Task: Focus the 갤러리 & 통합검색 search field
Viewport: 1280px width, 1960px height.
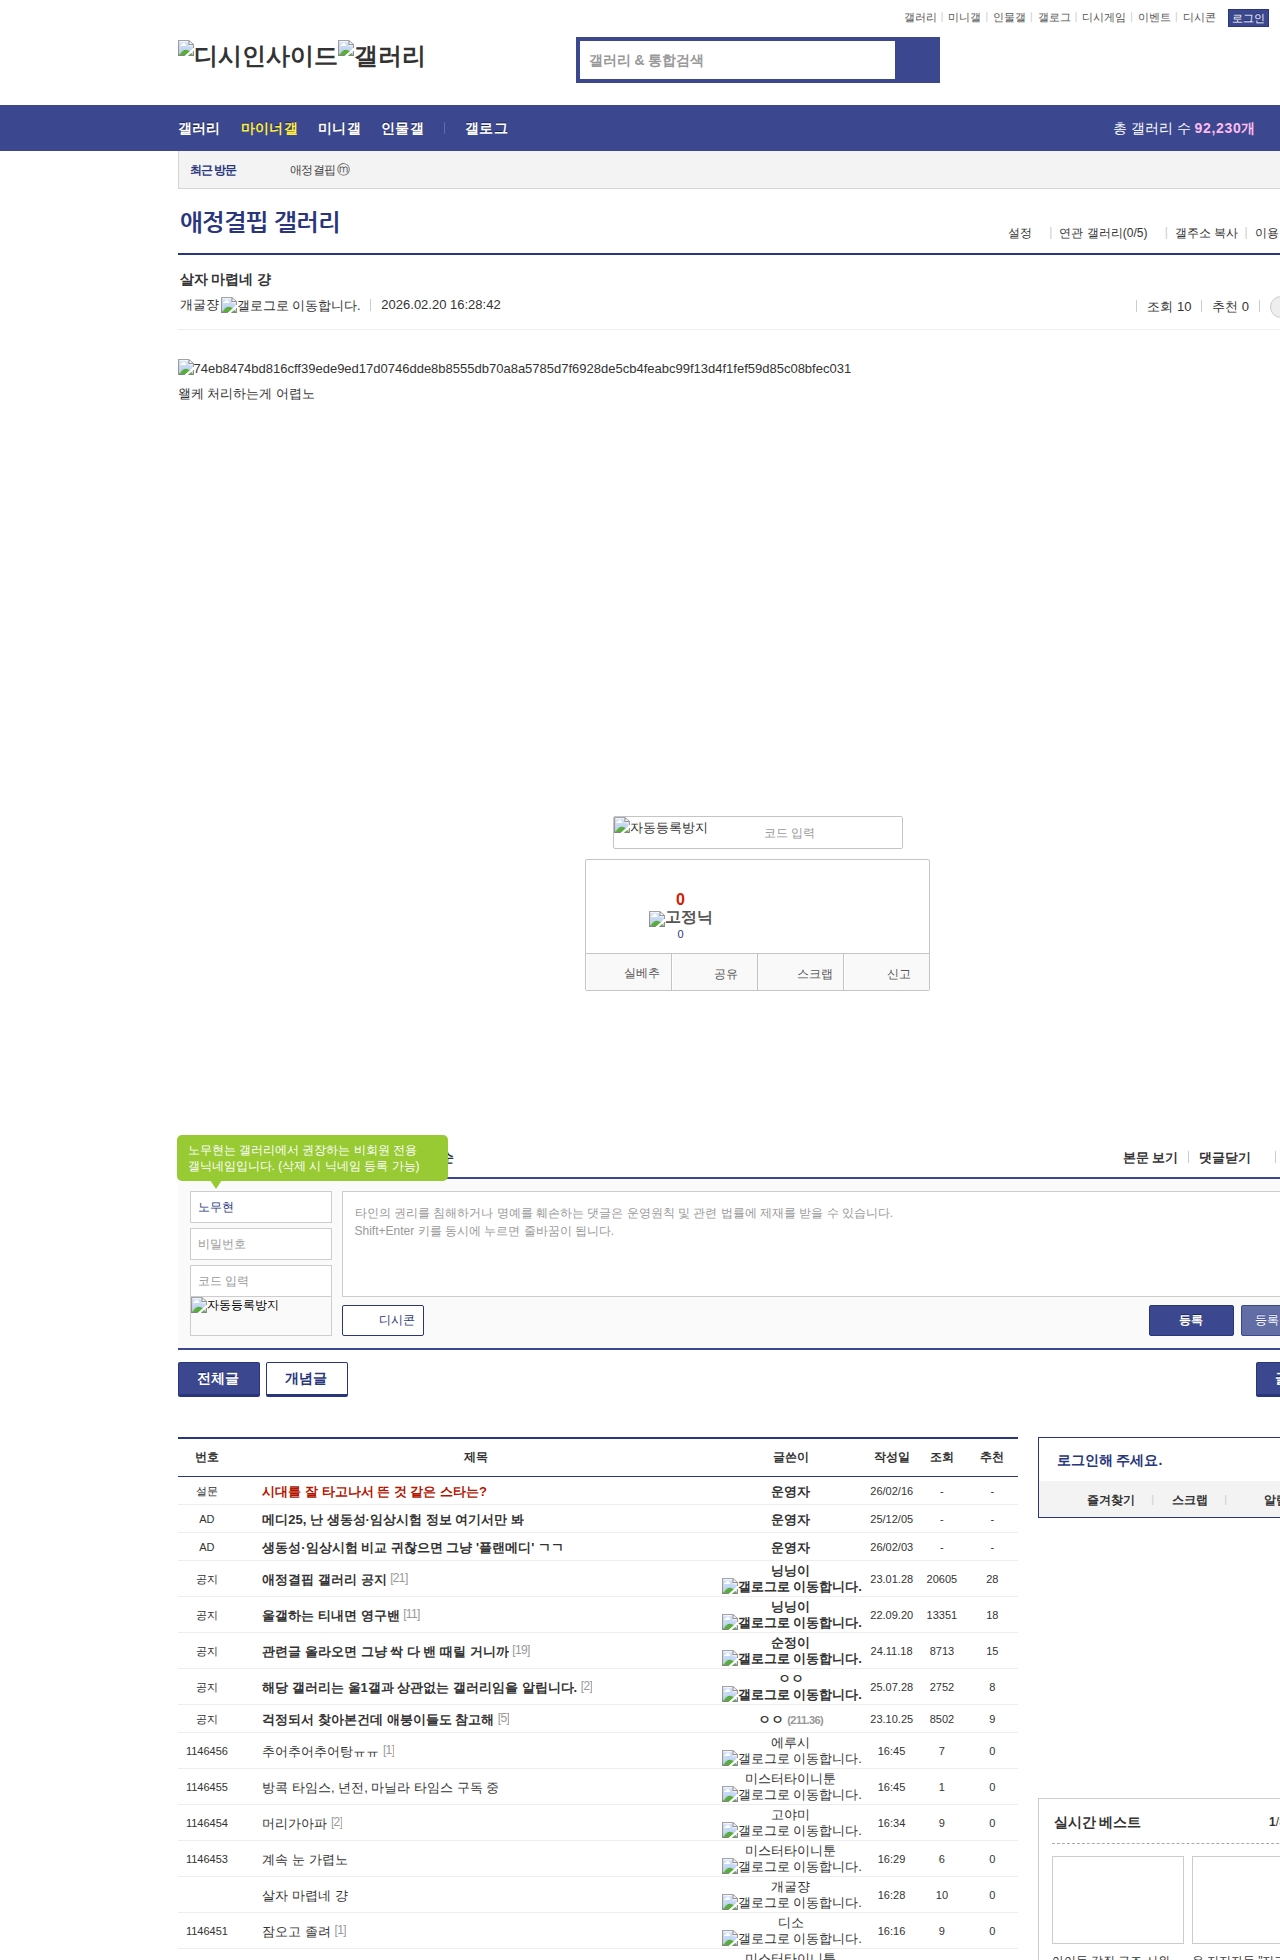Action: (738, 60)
